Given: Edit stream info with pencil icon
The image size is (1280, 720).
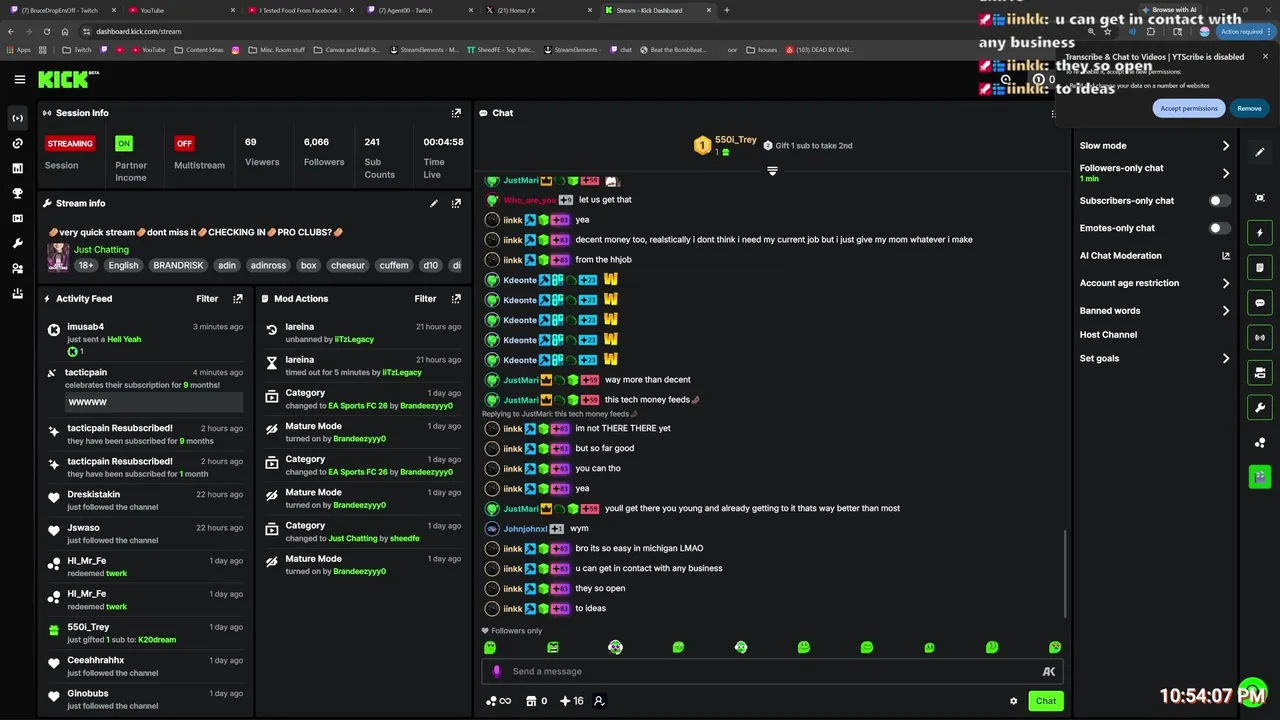Looking at the screenshot, I should click(434, 203).
